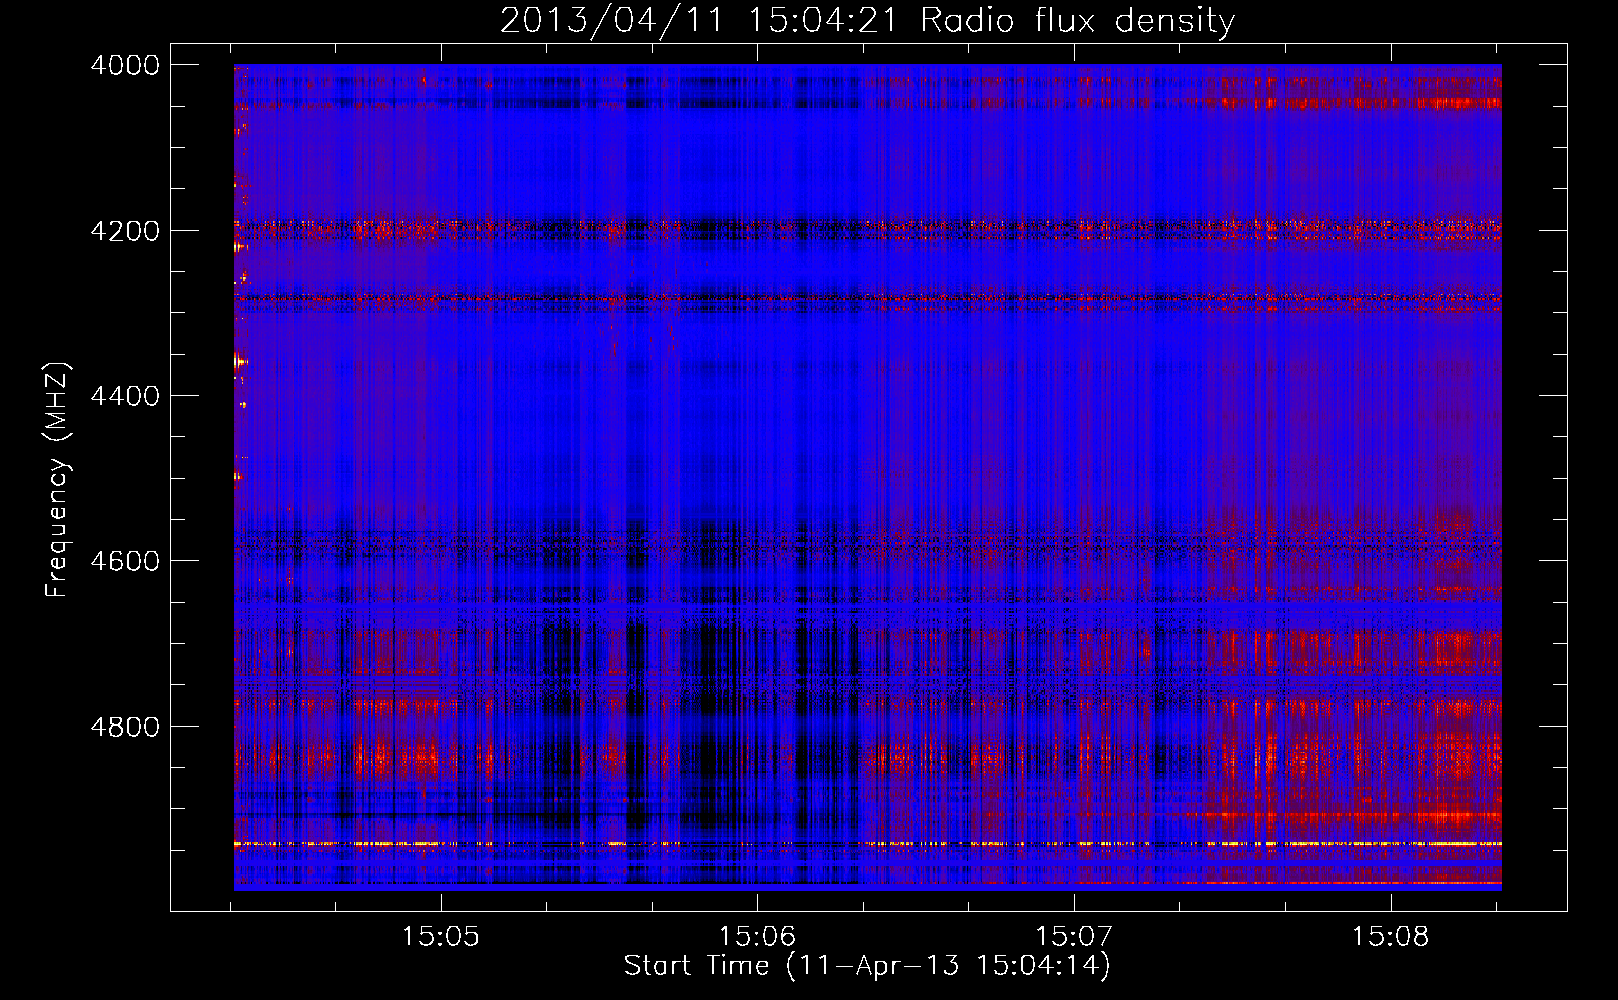This screenshot has height=1000, width=1618.
Task: Click the plot title '2013/04/11 15:04:21 Radio flux density'
Action: [x=867, y=20]
